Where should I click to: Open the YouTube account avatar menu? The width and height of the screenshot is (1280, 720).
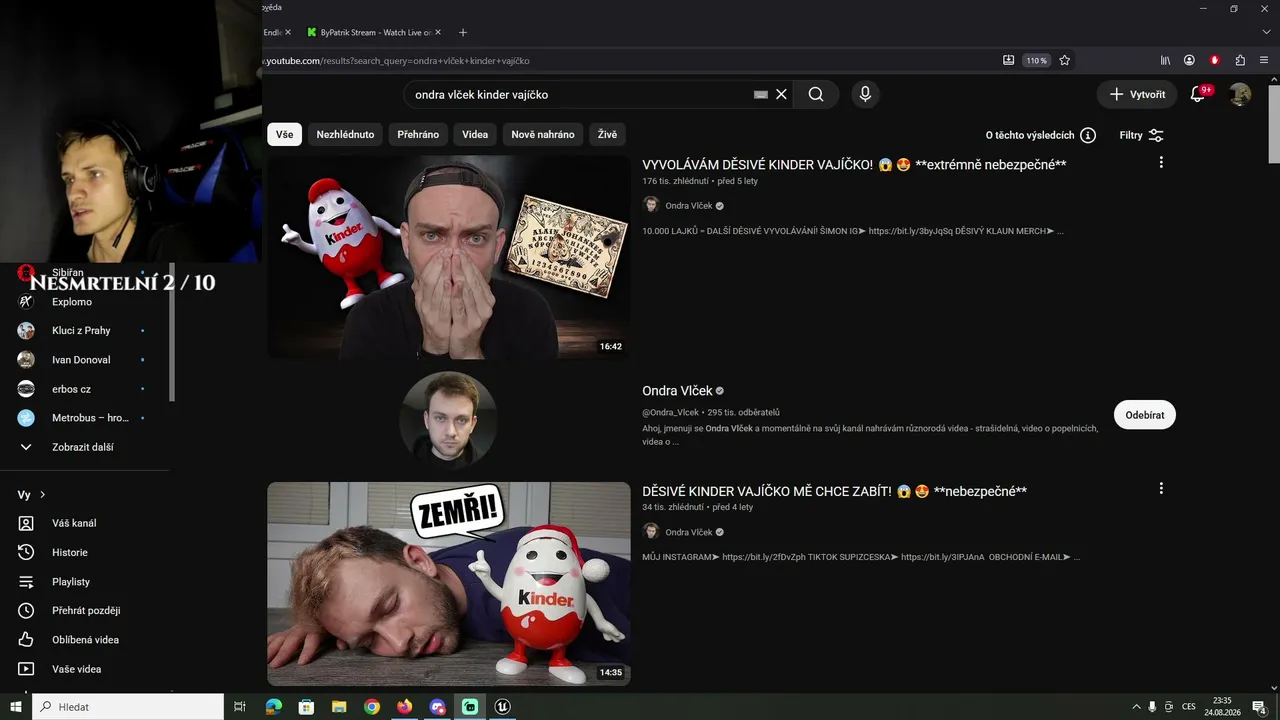pos(1240,94)
